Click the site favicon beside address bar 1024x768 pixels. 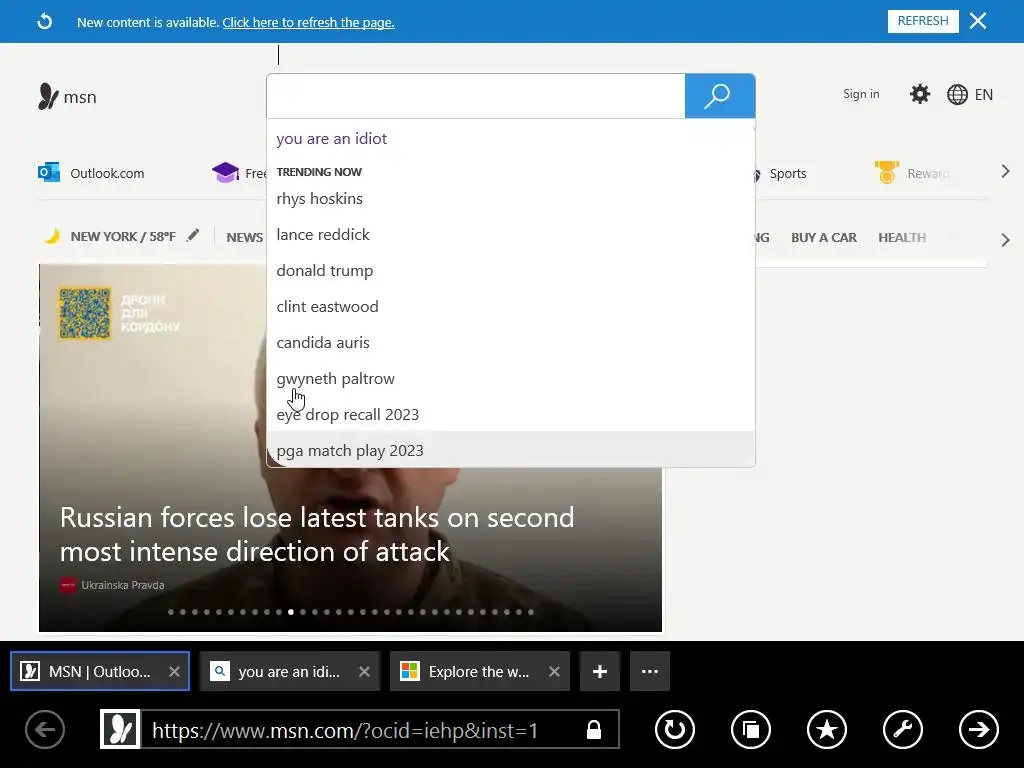tap(120, 729)
